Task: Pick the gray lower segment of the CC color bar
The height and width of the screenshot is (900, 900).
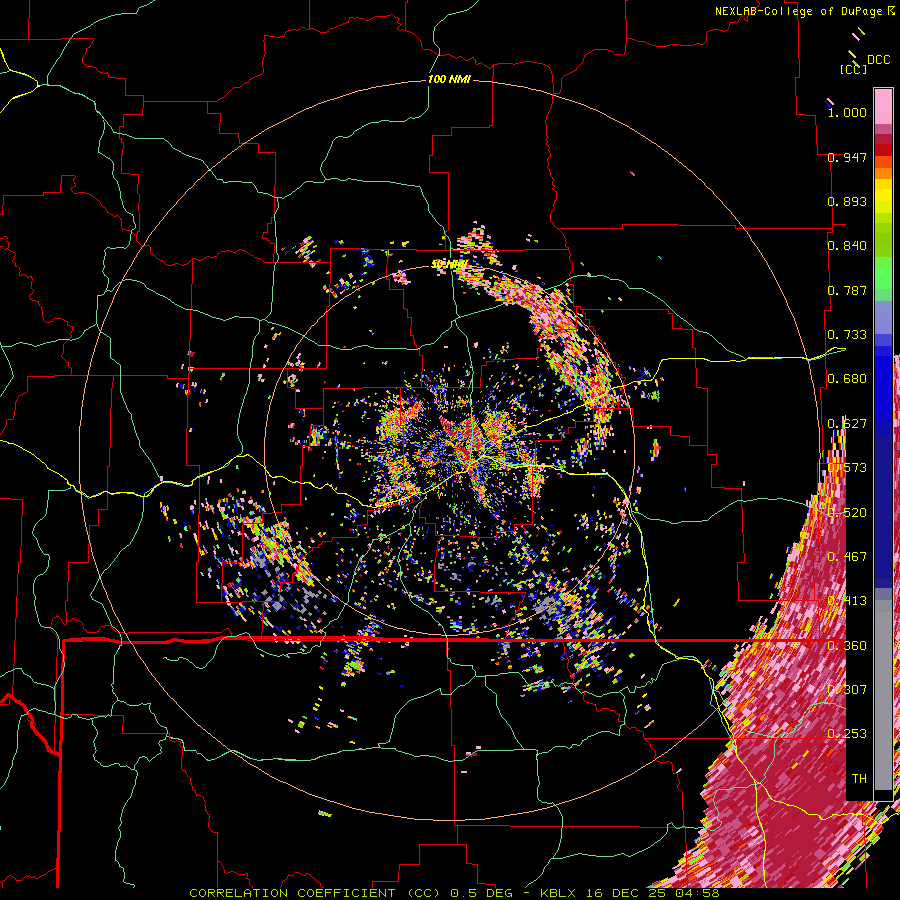Action: point(883,697)
